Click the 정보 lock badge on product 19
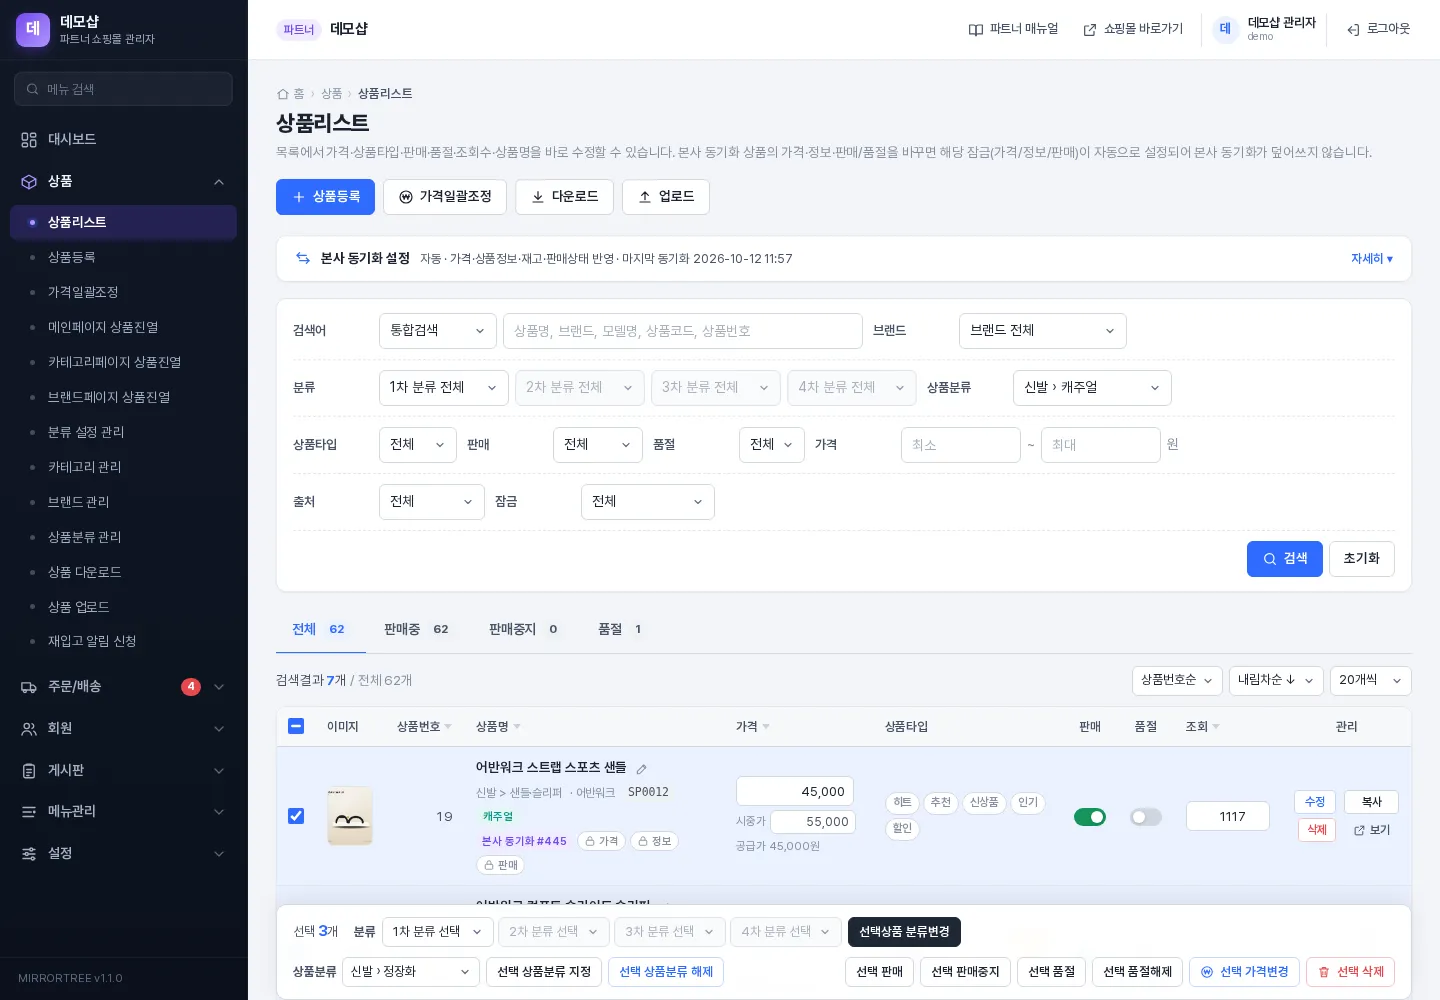 tap(655, 841)
